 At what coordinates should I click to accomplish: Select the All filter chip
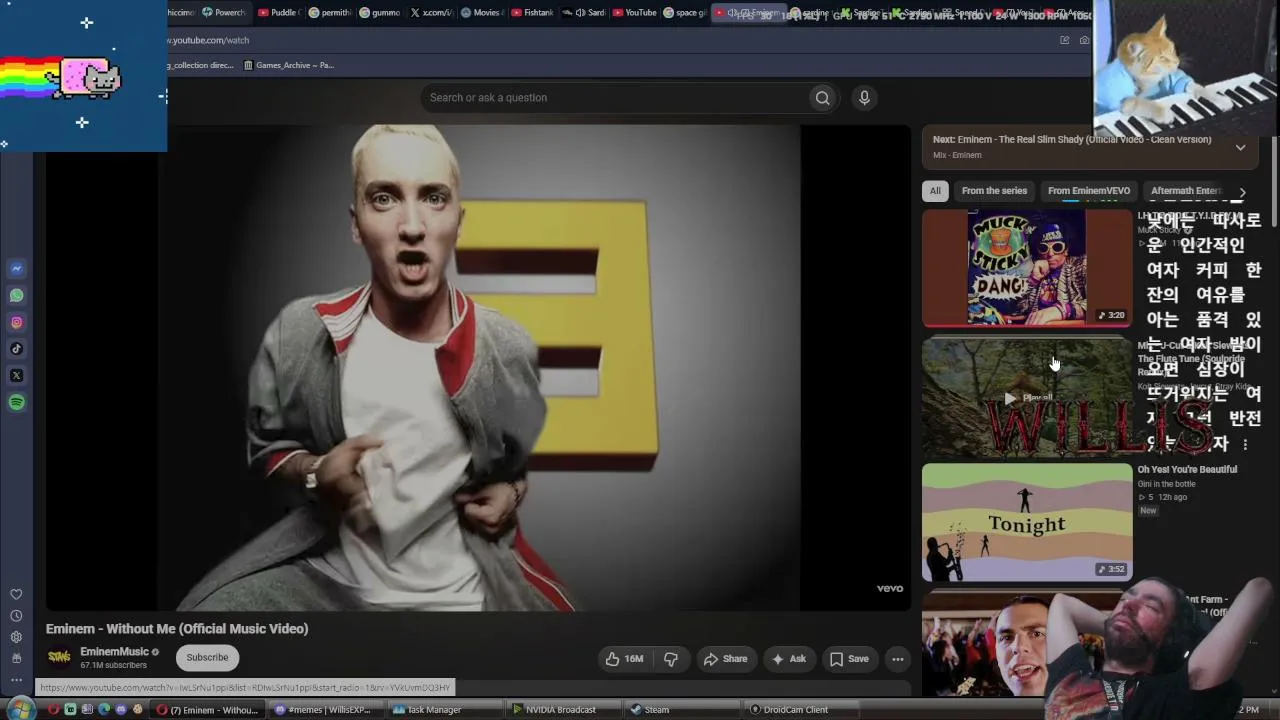click(935, 191)
